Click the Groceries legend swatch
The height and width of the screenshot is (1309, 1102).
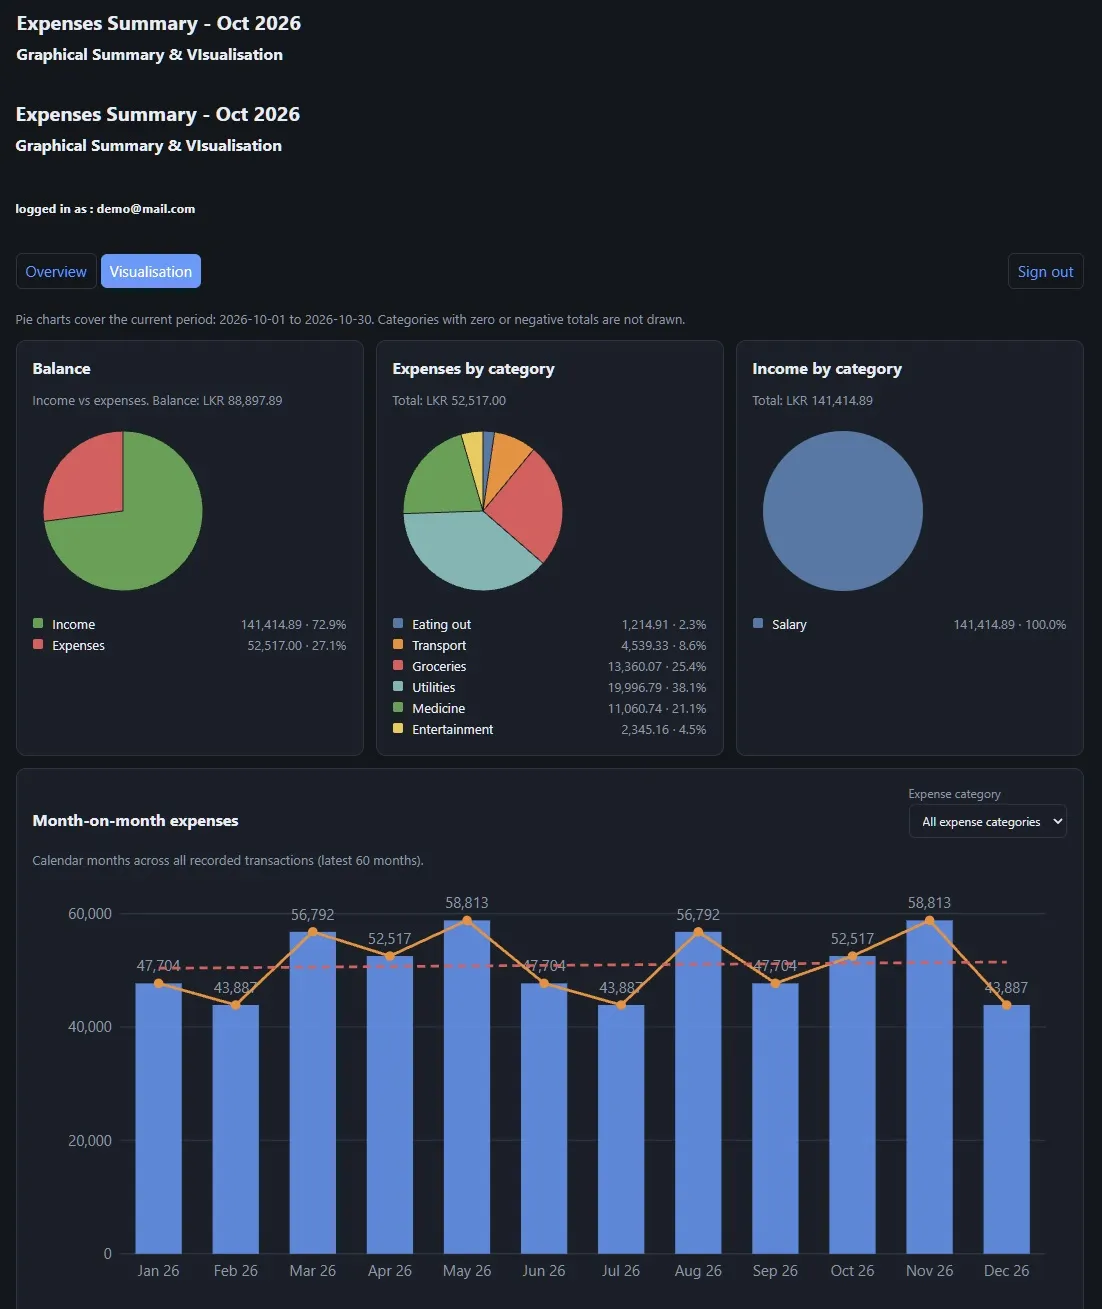[398, 665]
